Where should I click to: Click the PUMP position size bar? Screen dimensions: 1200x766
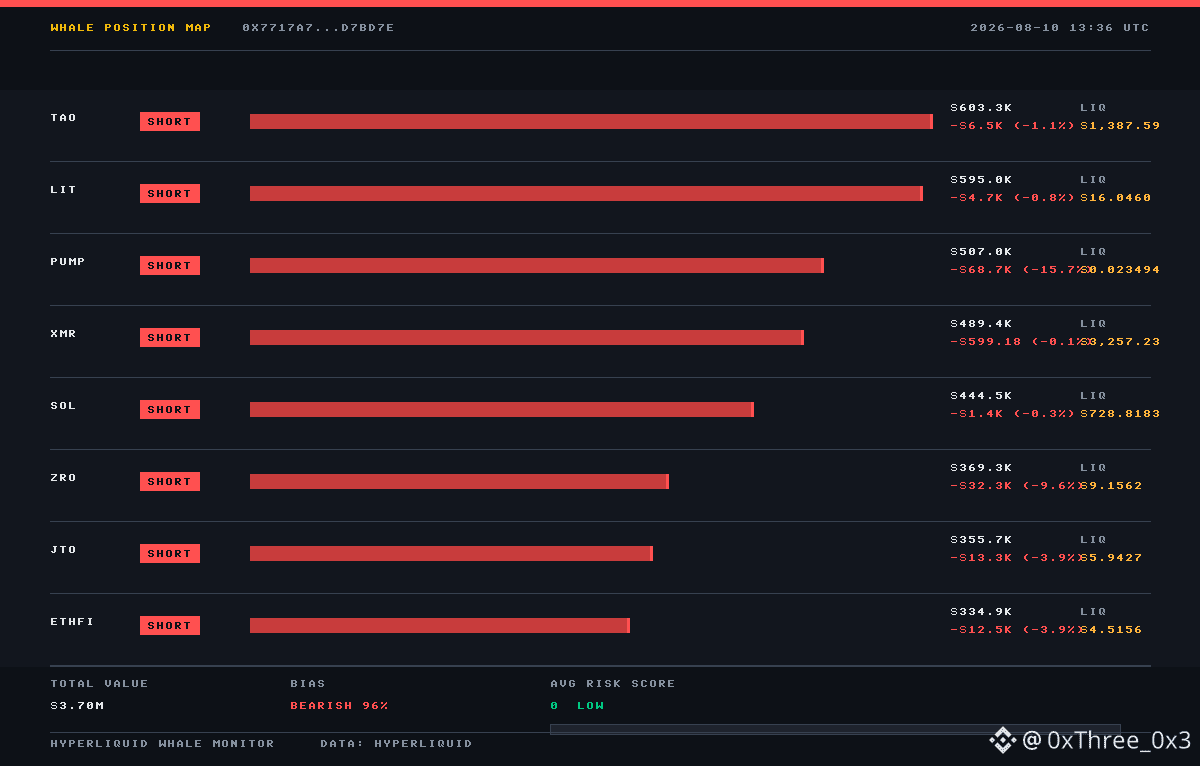point(537,266)
